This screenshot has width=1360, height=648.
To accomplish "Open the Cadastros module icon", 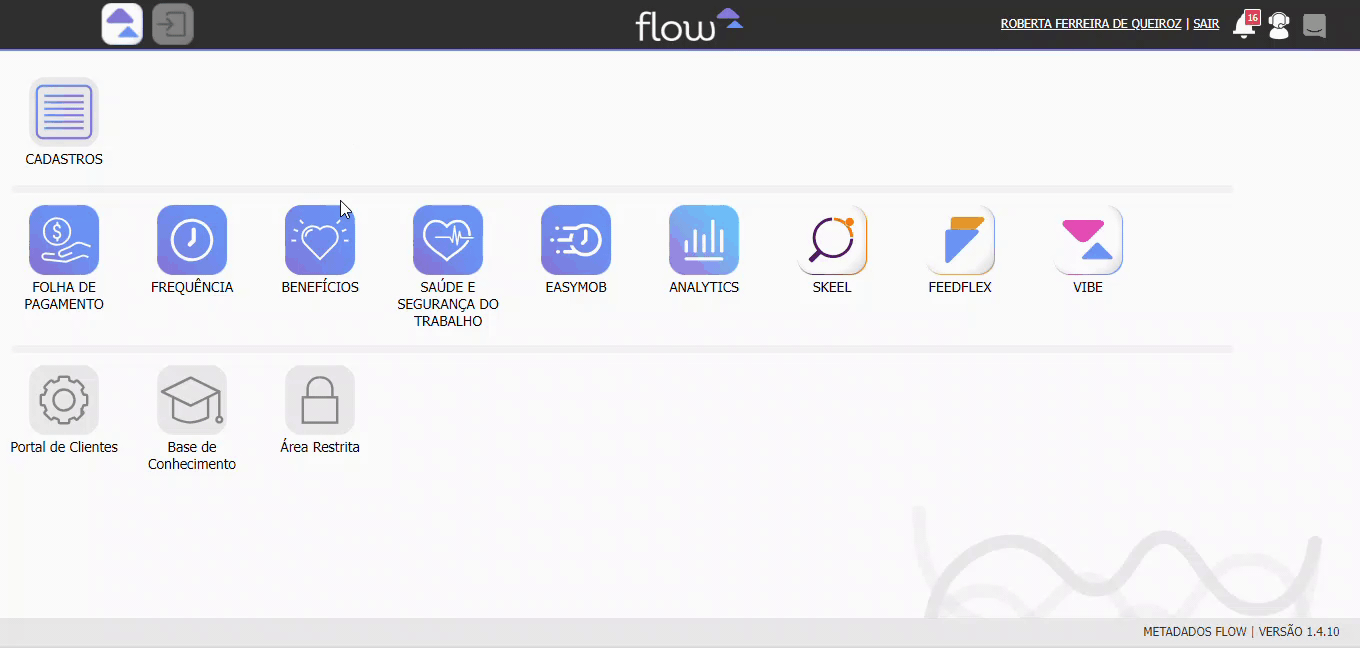I will tap(64, 112).
